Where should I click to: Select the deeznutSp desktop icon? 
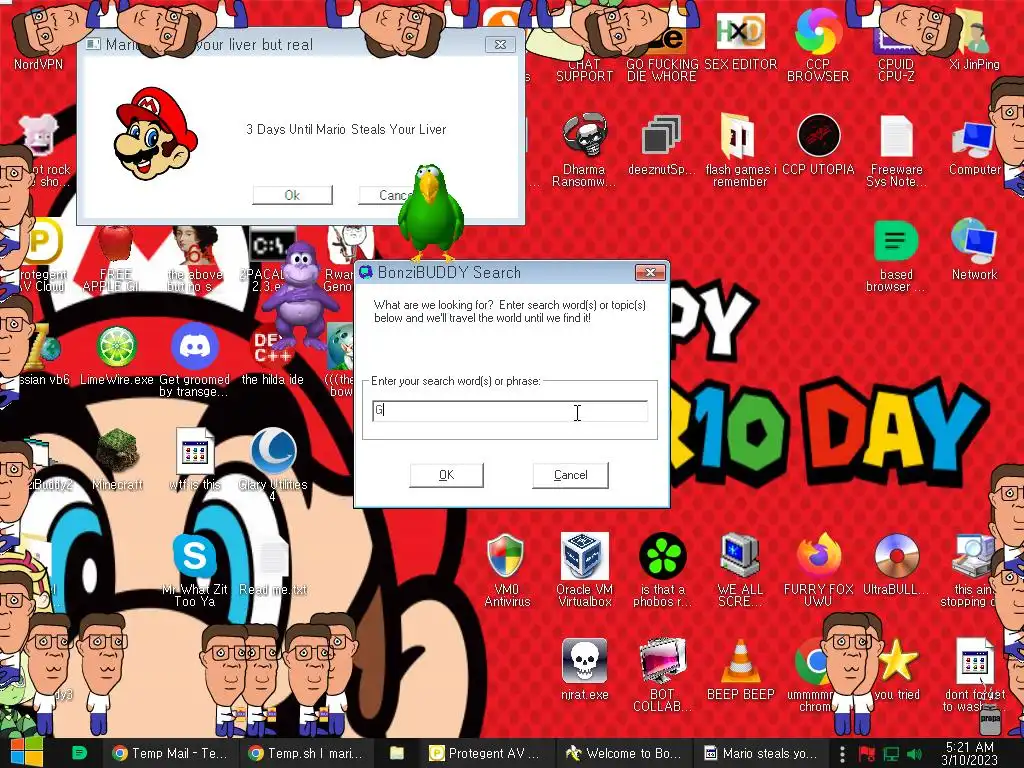tap(661, 145)
